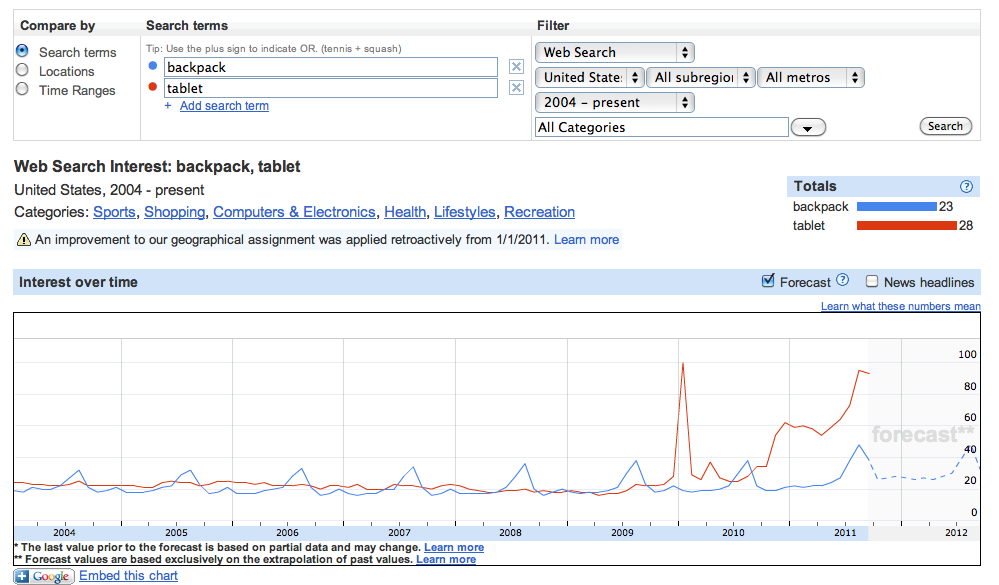Open the United States country dropdown
This screenshot has height=585, width=999.
pos(590,77)
